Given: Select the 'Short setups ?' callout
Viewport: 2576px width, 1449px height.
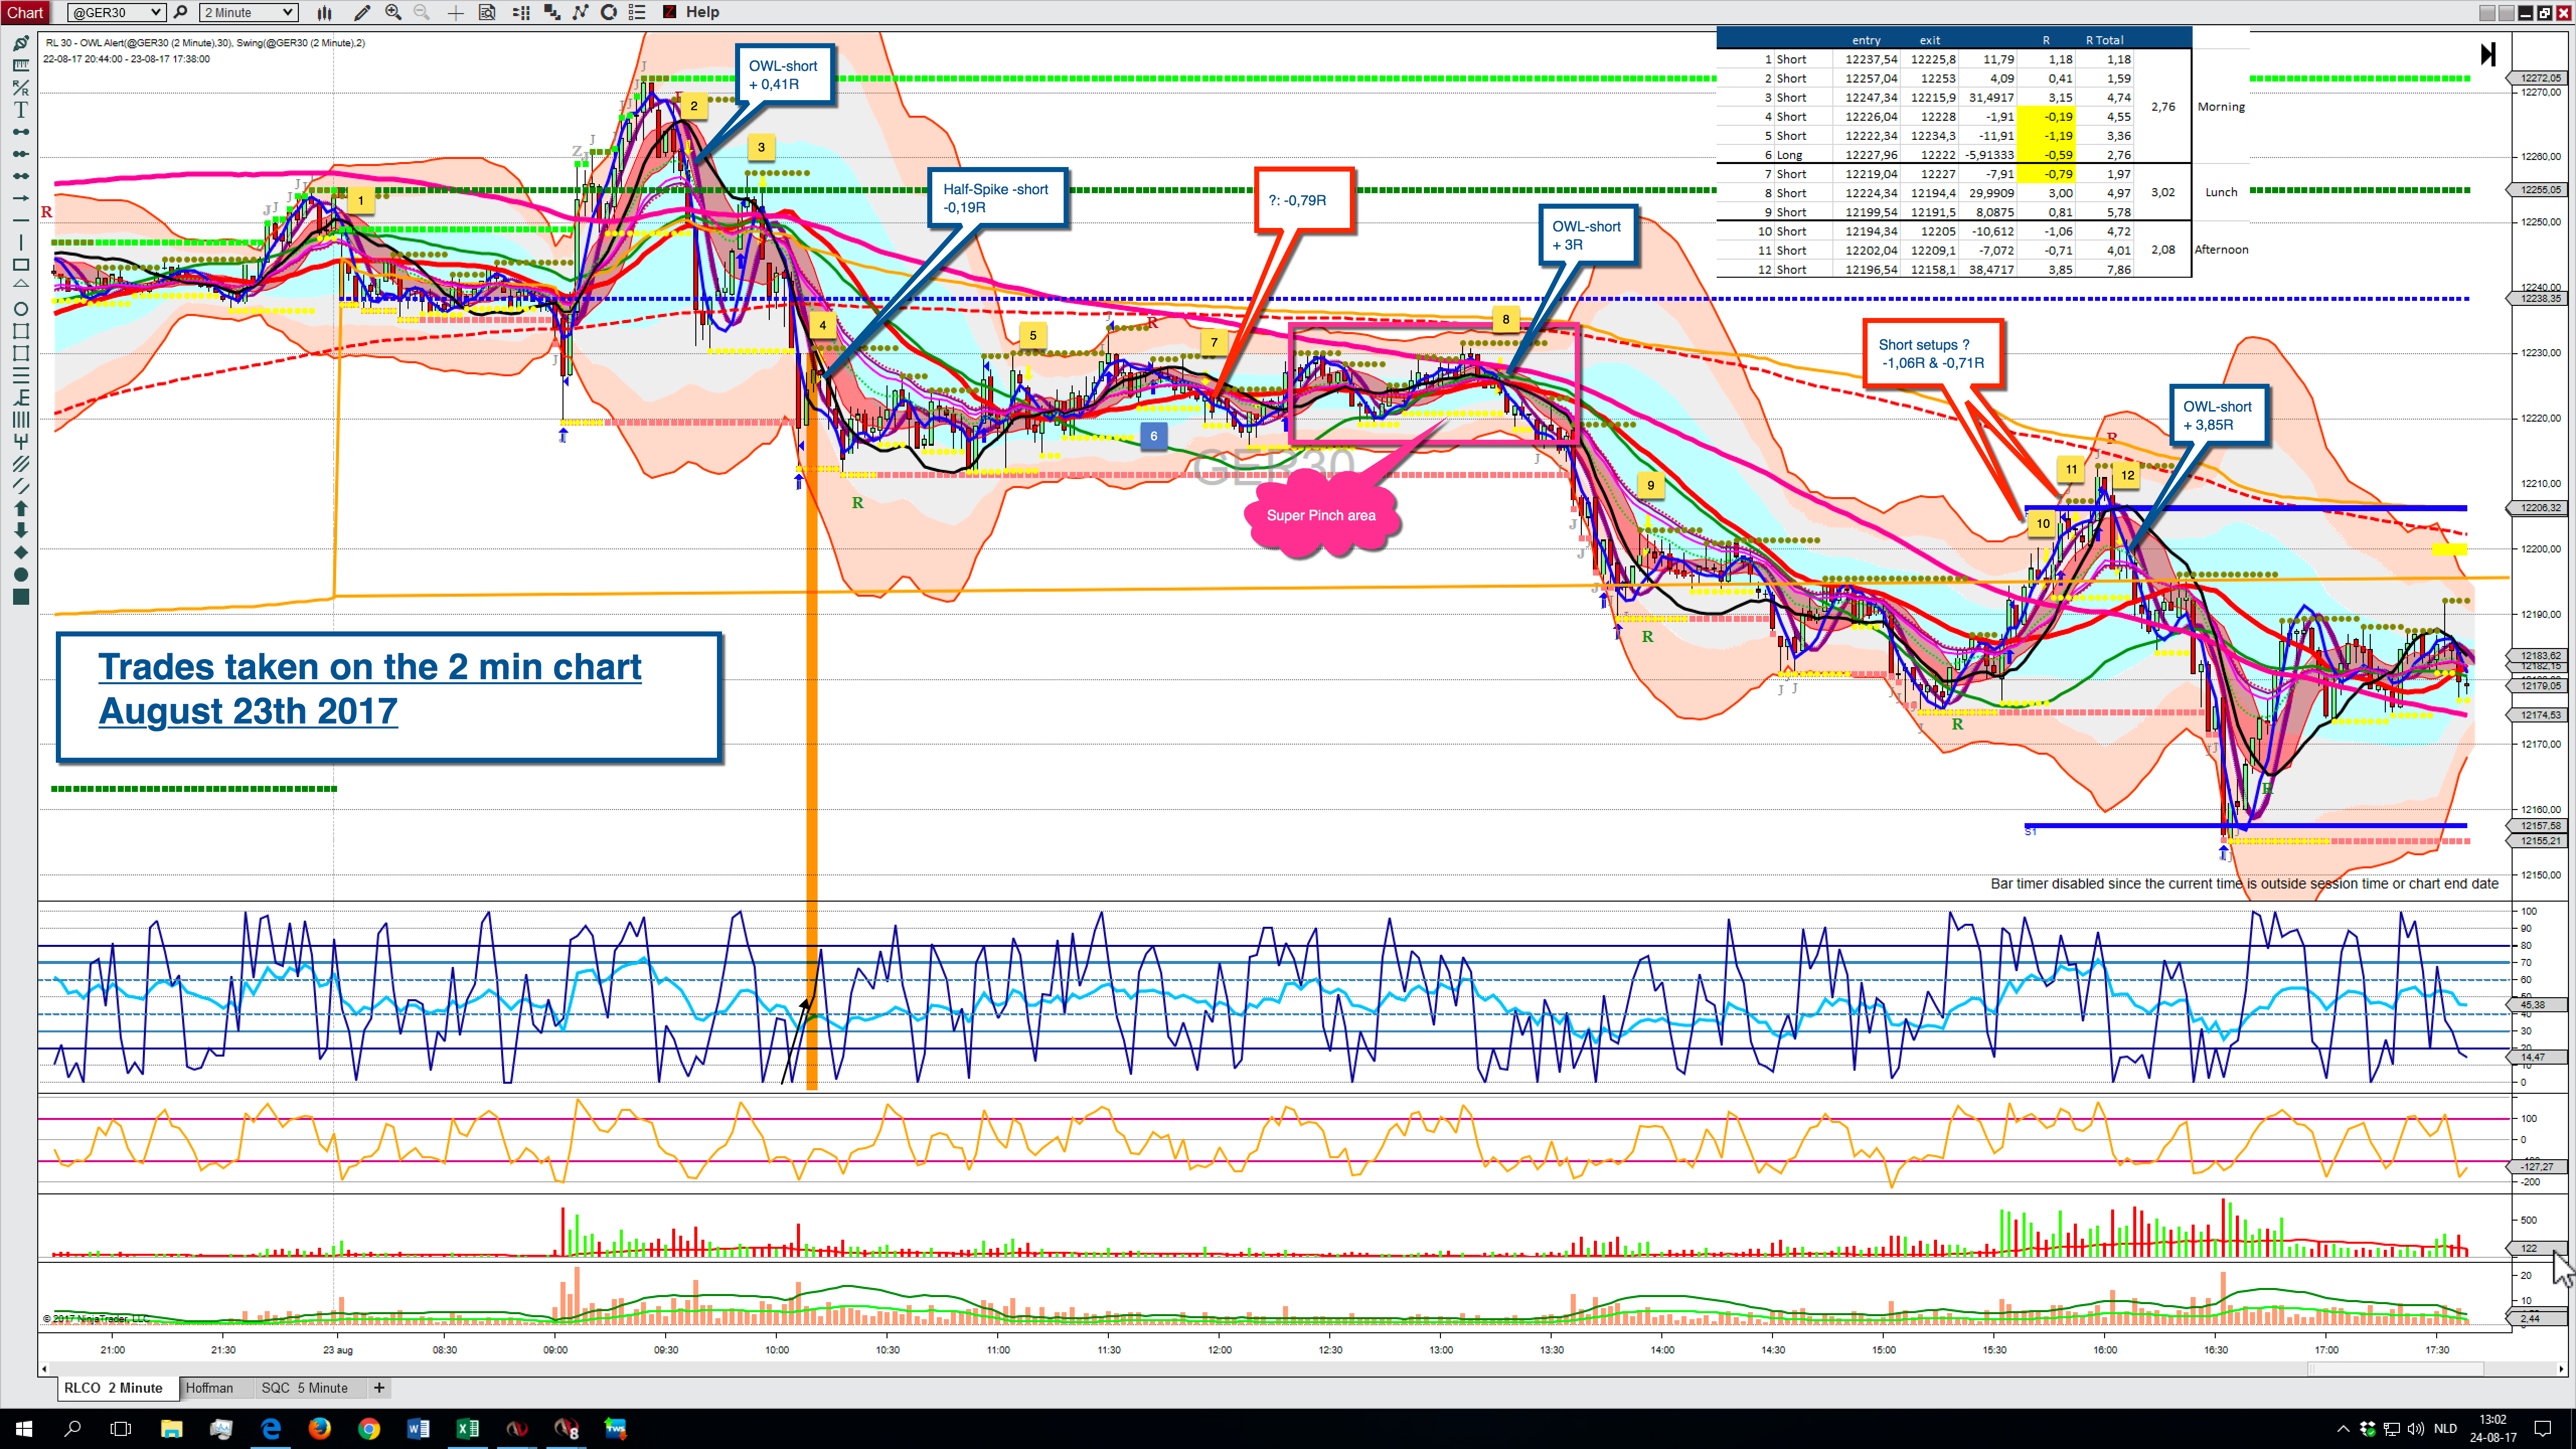Looking at the screenshot, I should [x=1933, y=354].
